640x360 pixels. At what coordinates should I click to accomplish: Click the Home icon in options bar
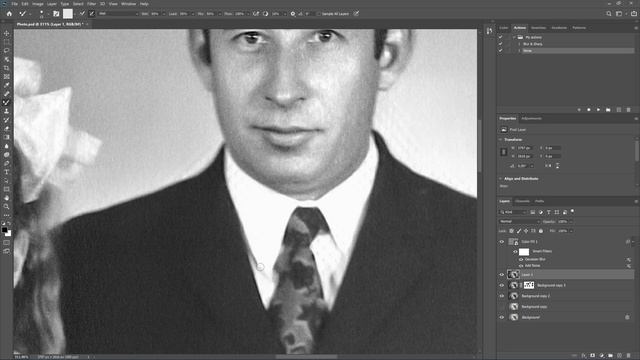click(x=9, y=13)
